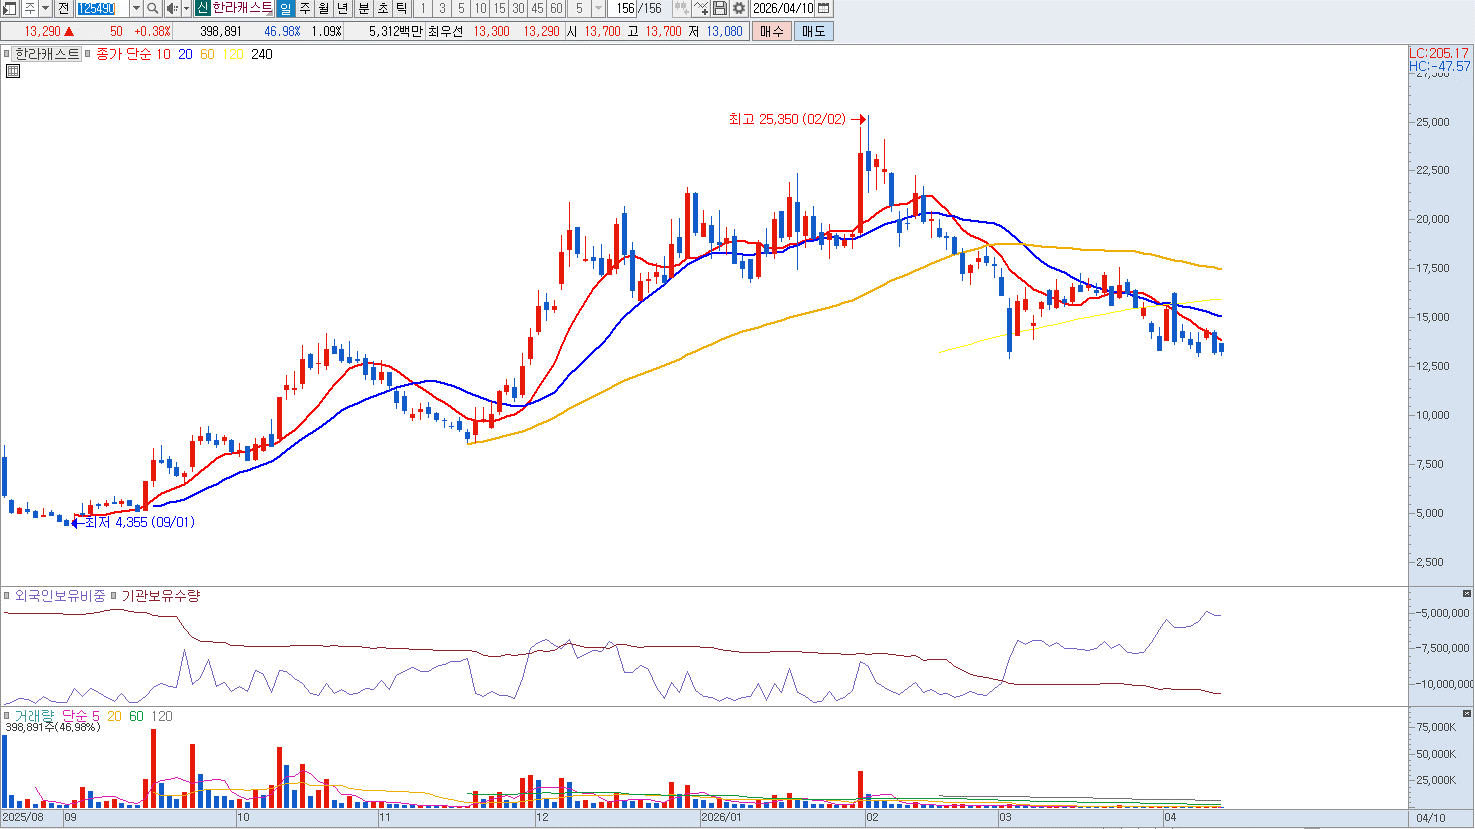This screenshot has height=829, width=1475.
Task: Expand the stock code dropdown arrow
Action: pyautogui.click(x=136, y=8)
